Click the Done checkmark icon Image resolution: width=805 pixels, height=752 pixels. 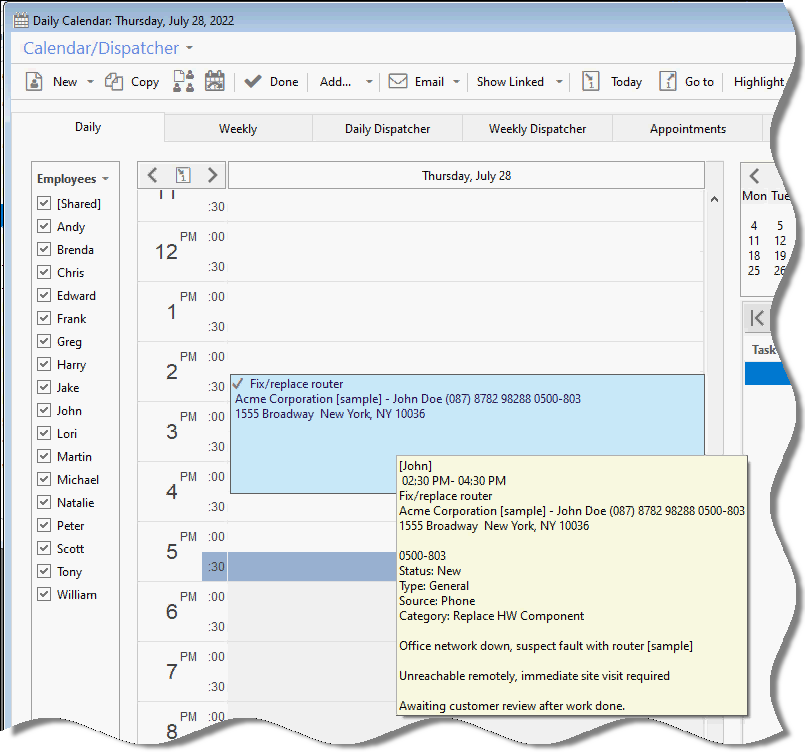coord(253,82)
